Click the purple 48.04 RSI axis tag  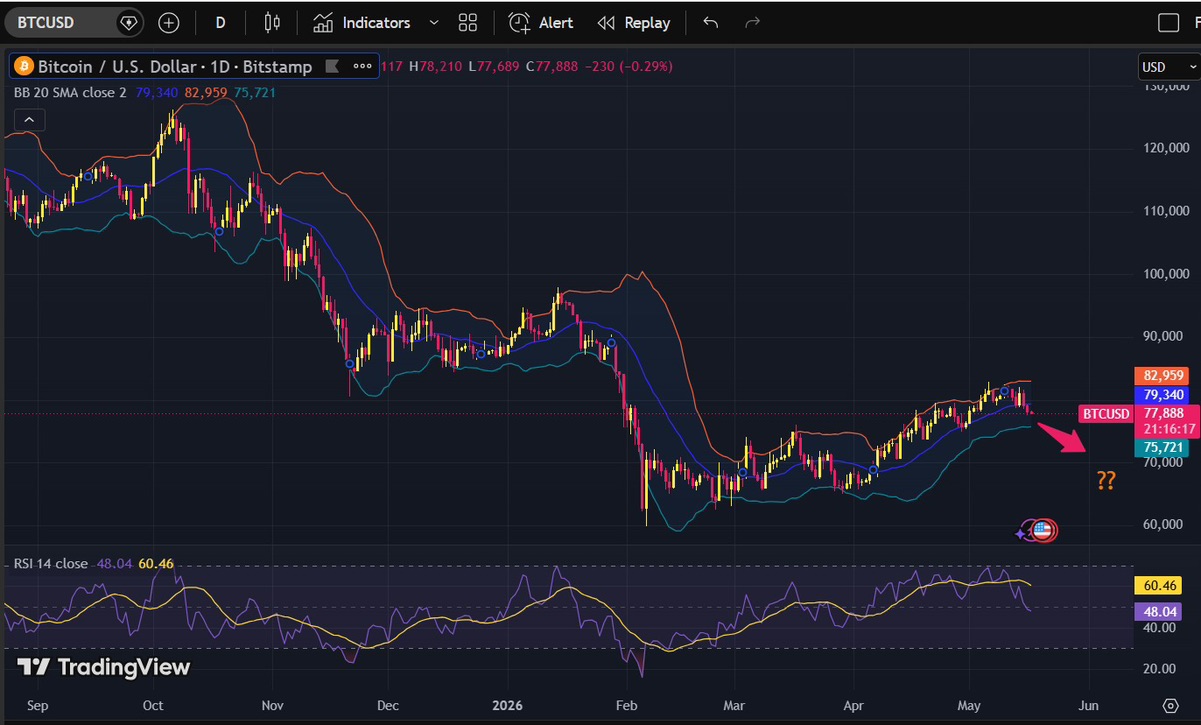point(1160,610)
